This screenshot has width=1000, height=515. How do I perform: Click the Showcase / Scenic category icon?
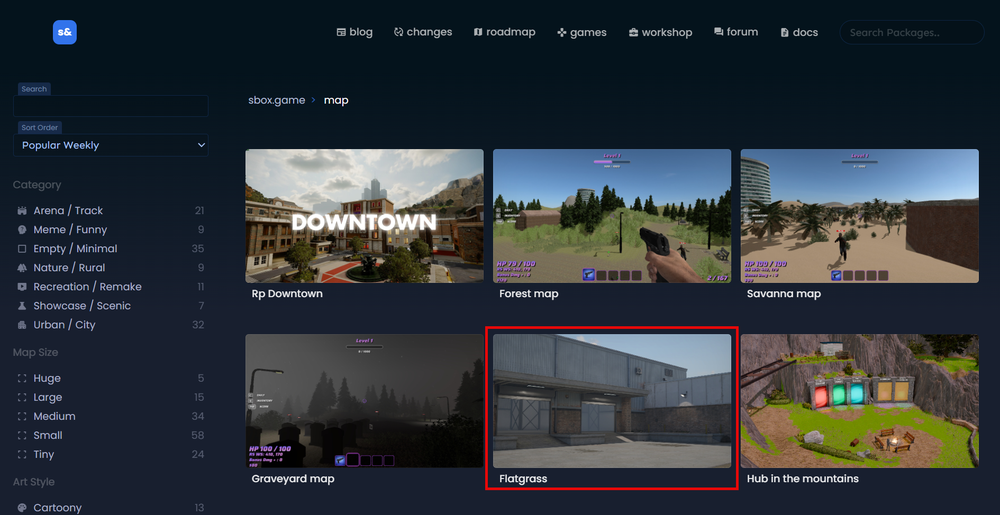22,306
